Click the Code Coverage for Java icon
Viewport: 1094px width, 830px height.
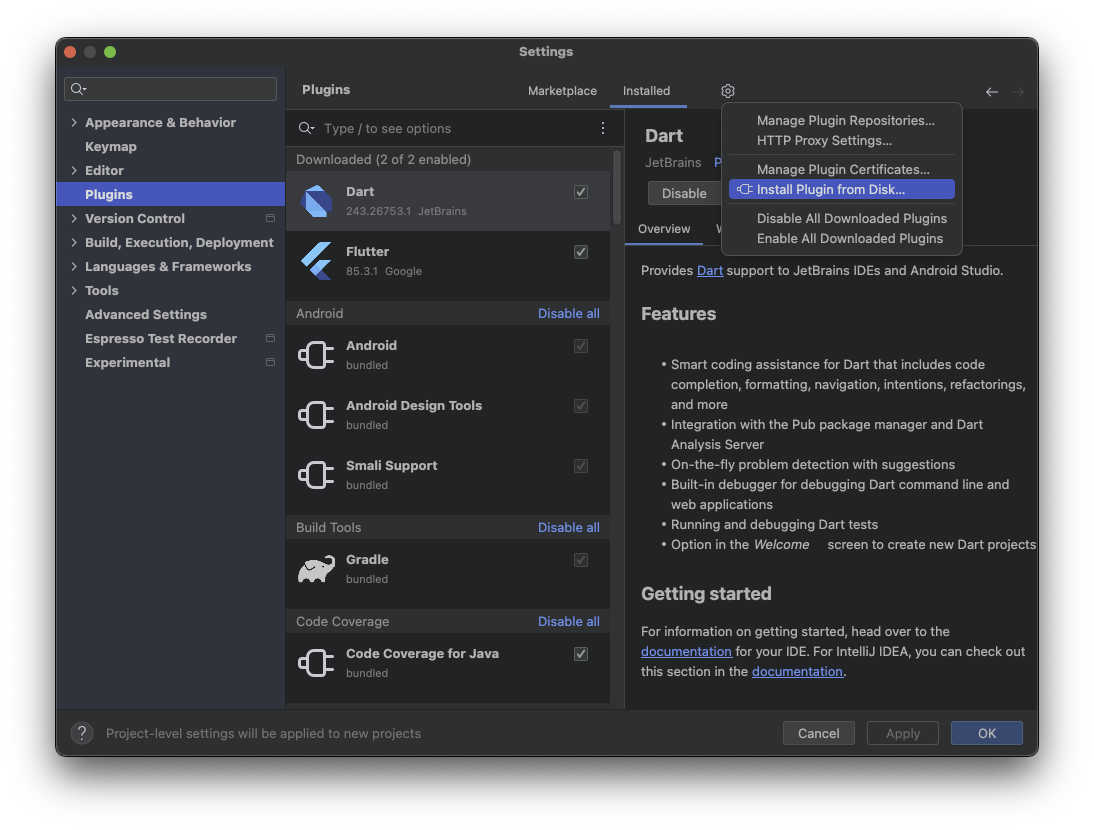(x=317, y=663)
